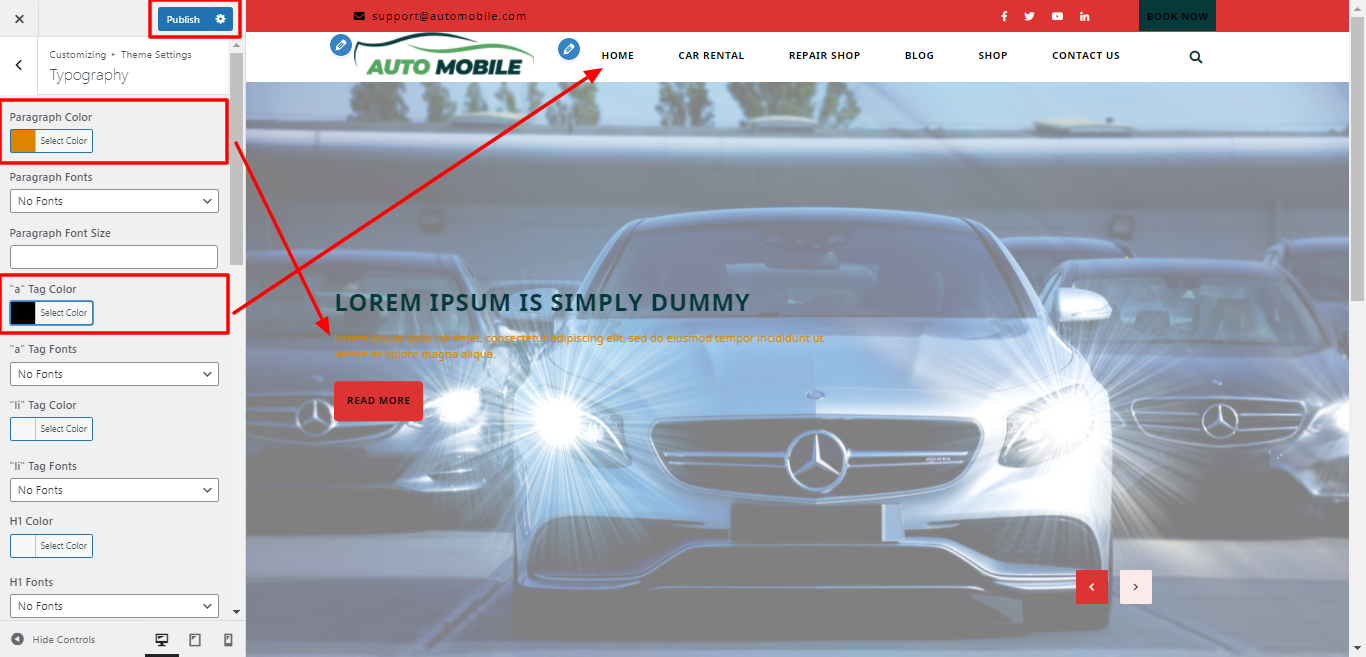Switch to mobile preview mode
Image resolution: width=1366 pixels, height=657 pixels.
(x=228, y=640)
